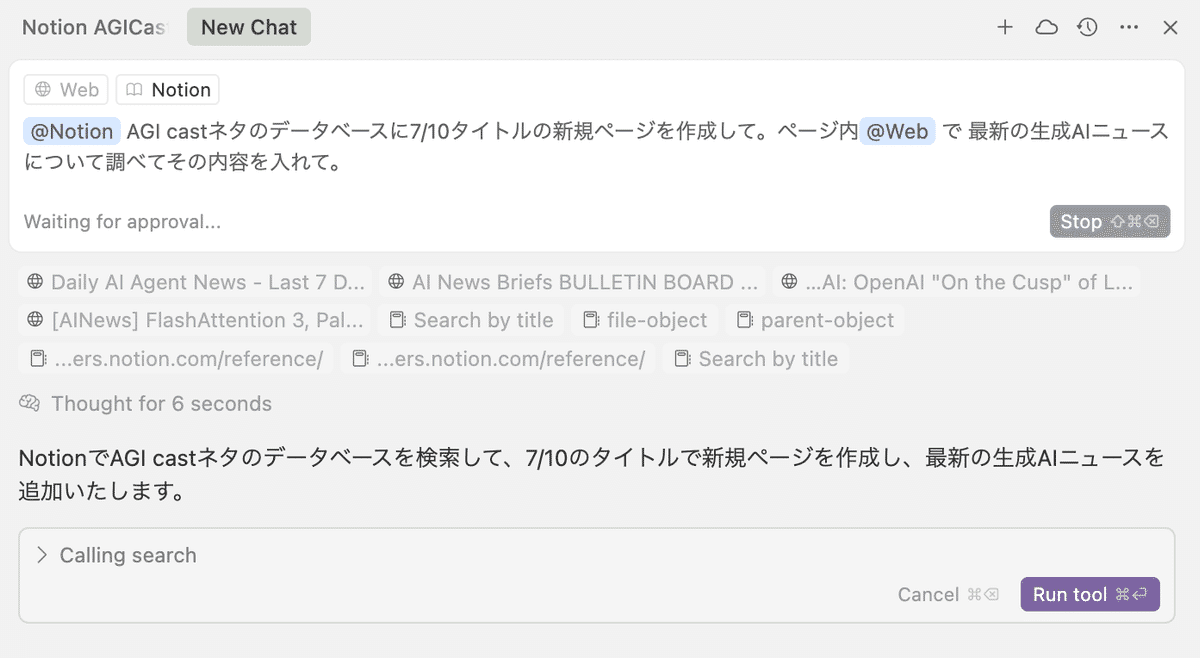The width and height of the screenshot is (1200, 658).
Task: Expand the Thought for 6 seconds section
Action: [160, 404]
